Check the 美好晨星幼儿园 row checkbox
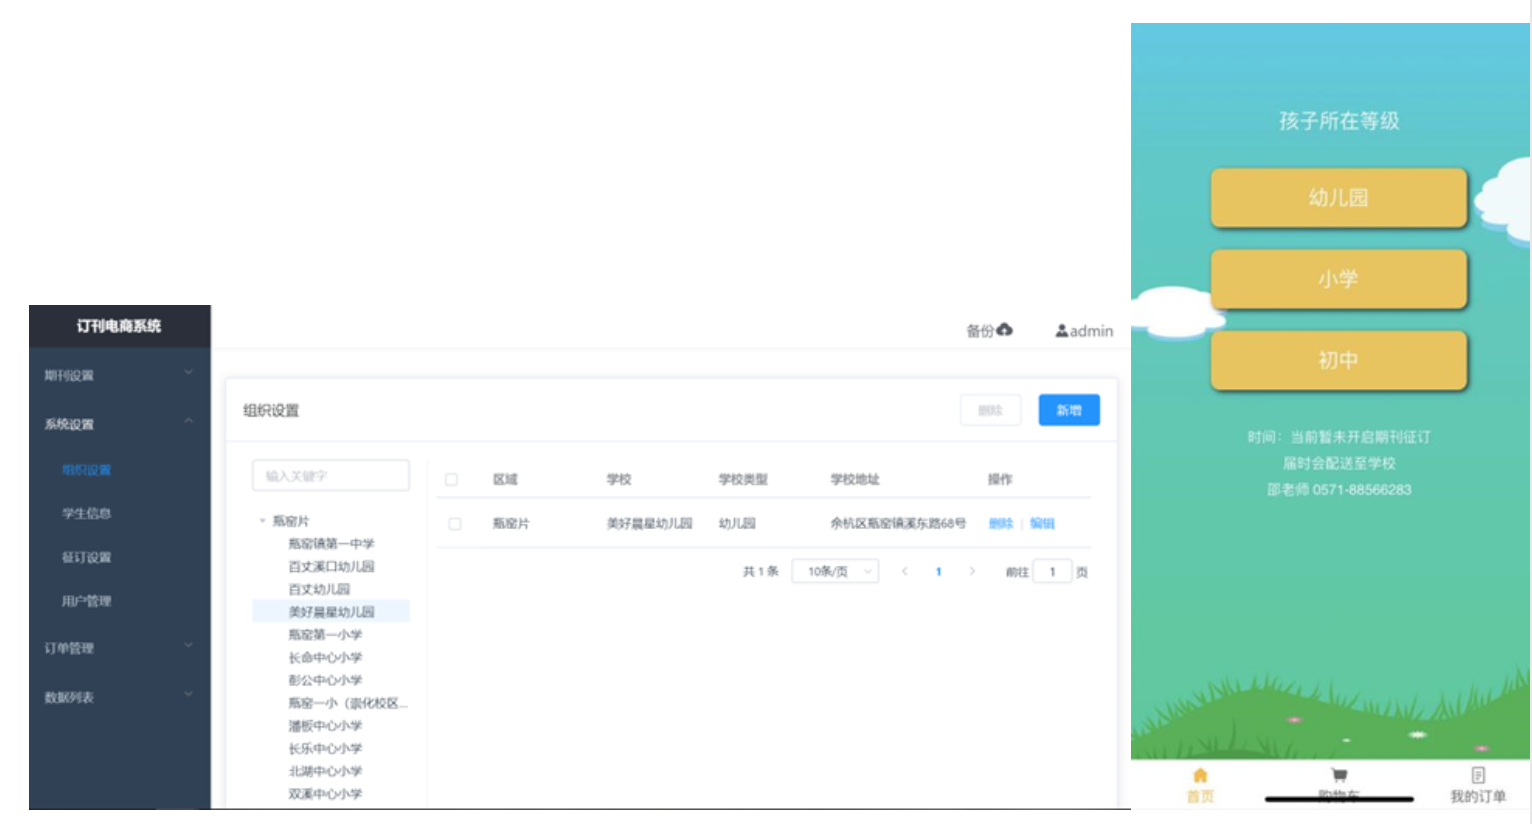Screen dimensions: 1532x824 (x=455, y=524)
